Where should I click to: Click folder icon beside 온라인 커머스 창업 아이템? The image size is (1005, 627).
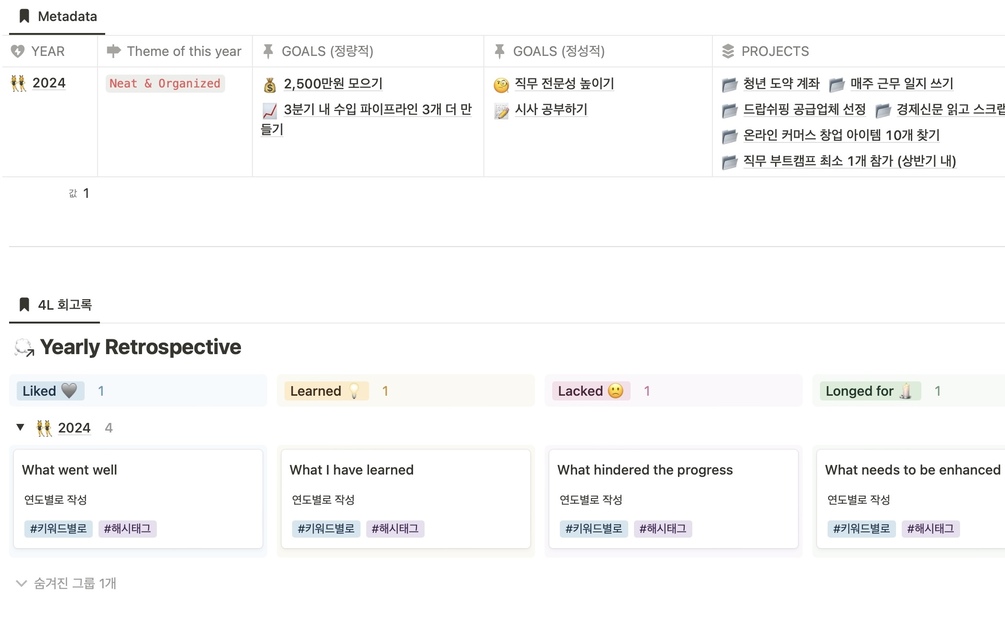point(730,136)
